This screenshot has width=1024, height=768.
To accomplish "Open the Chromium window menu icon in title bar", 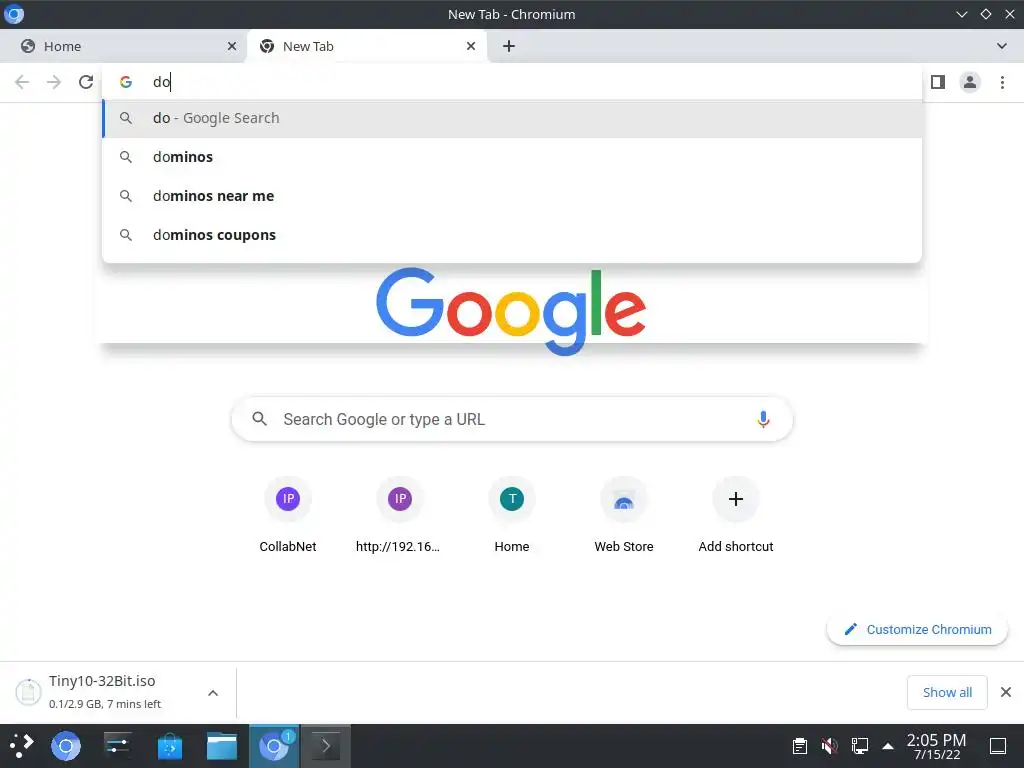I will pyautogui.click(x=14, y=14).
